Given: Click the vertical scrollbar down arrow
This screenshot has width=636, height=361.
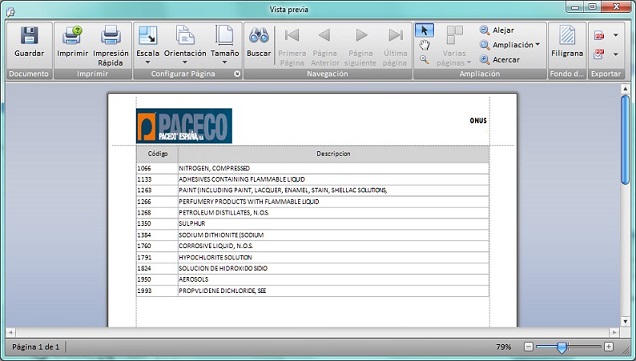Looking at the screenshot, I should click(x=625, y=321).
